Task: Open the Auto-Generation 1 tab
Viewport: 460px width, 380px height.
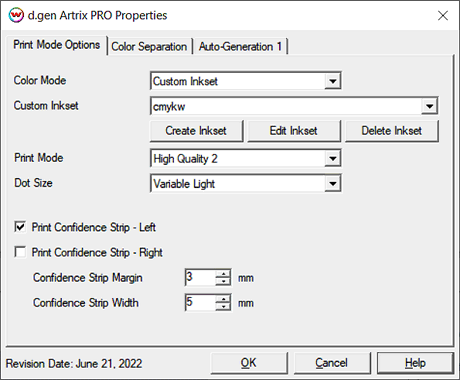Action: pos(240,46)
